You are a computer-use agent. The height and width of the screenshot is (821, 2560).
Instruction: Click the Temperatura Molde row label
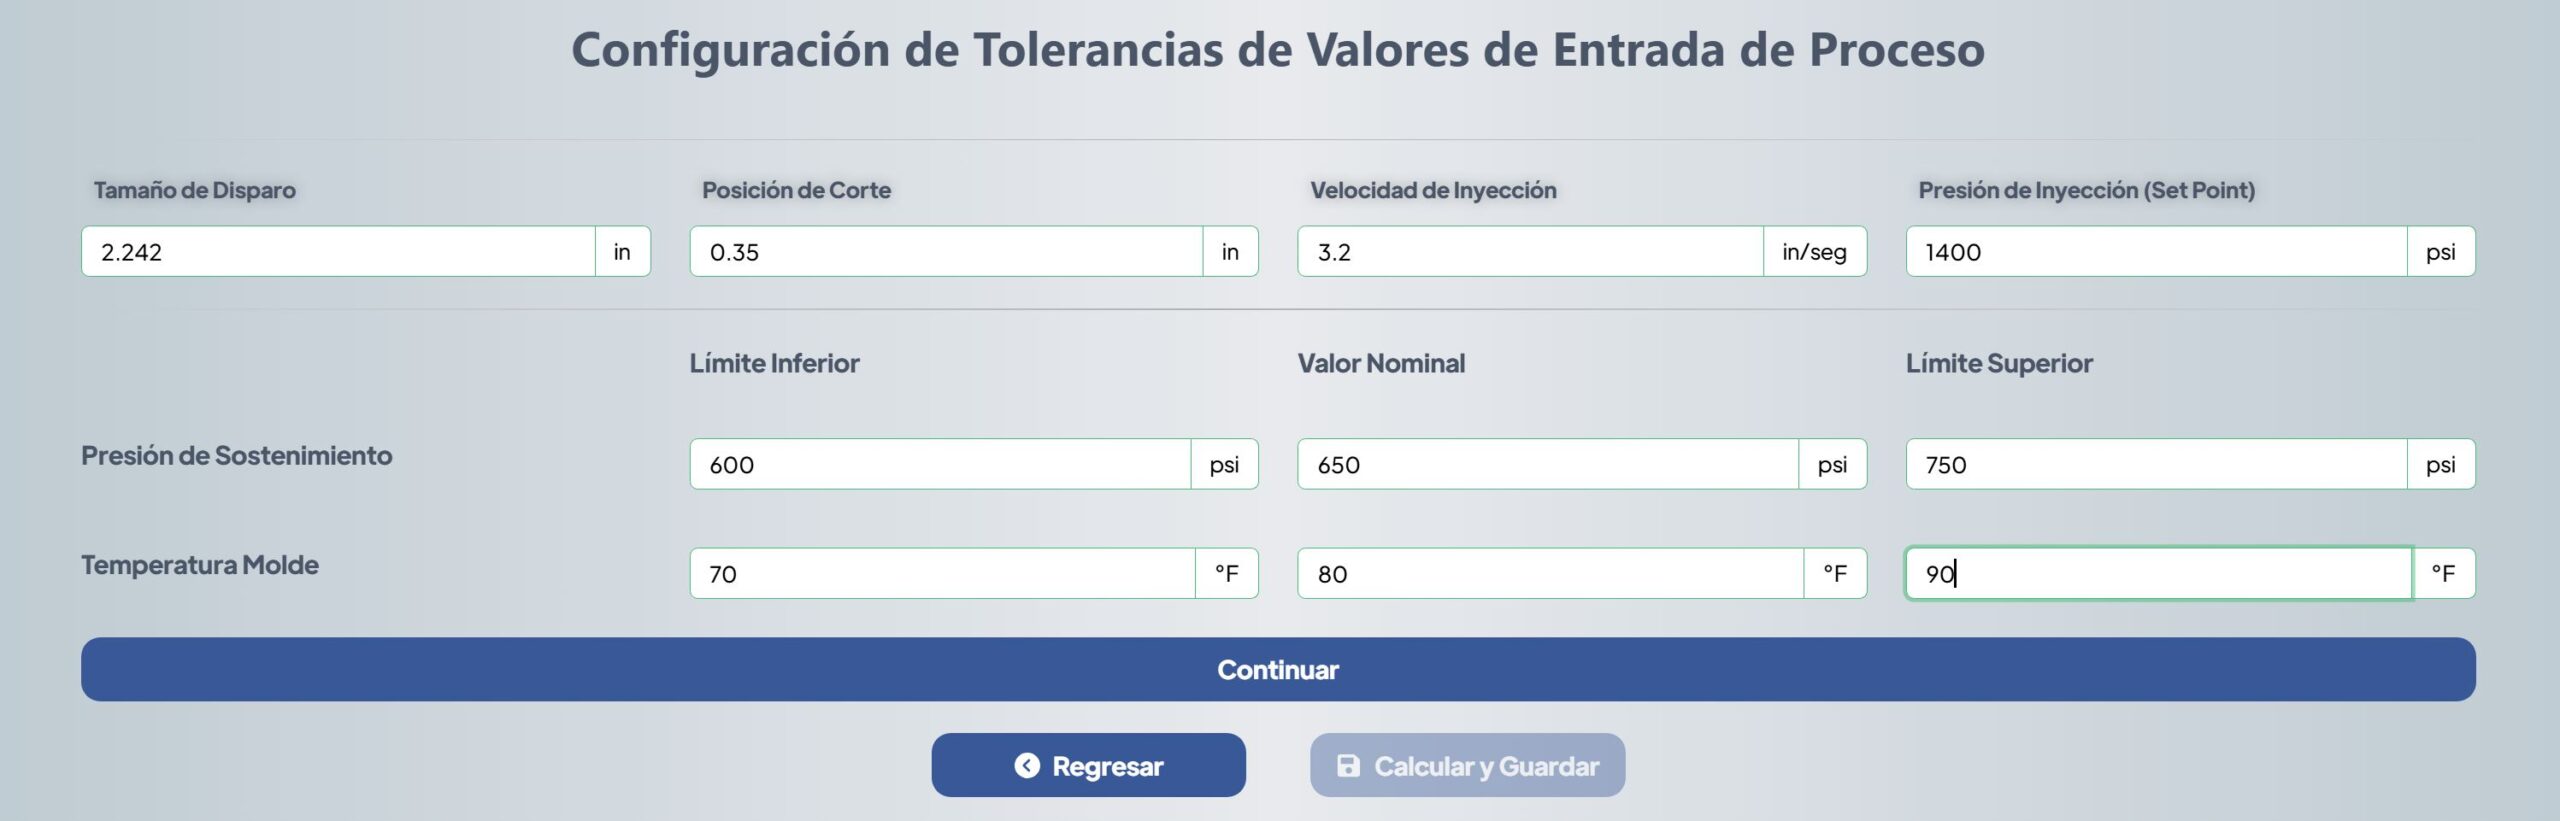point(200,565)
